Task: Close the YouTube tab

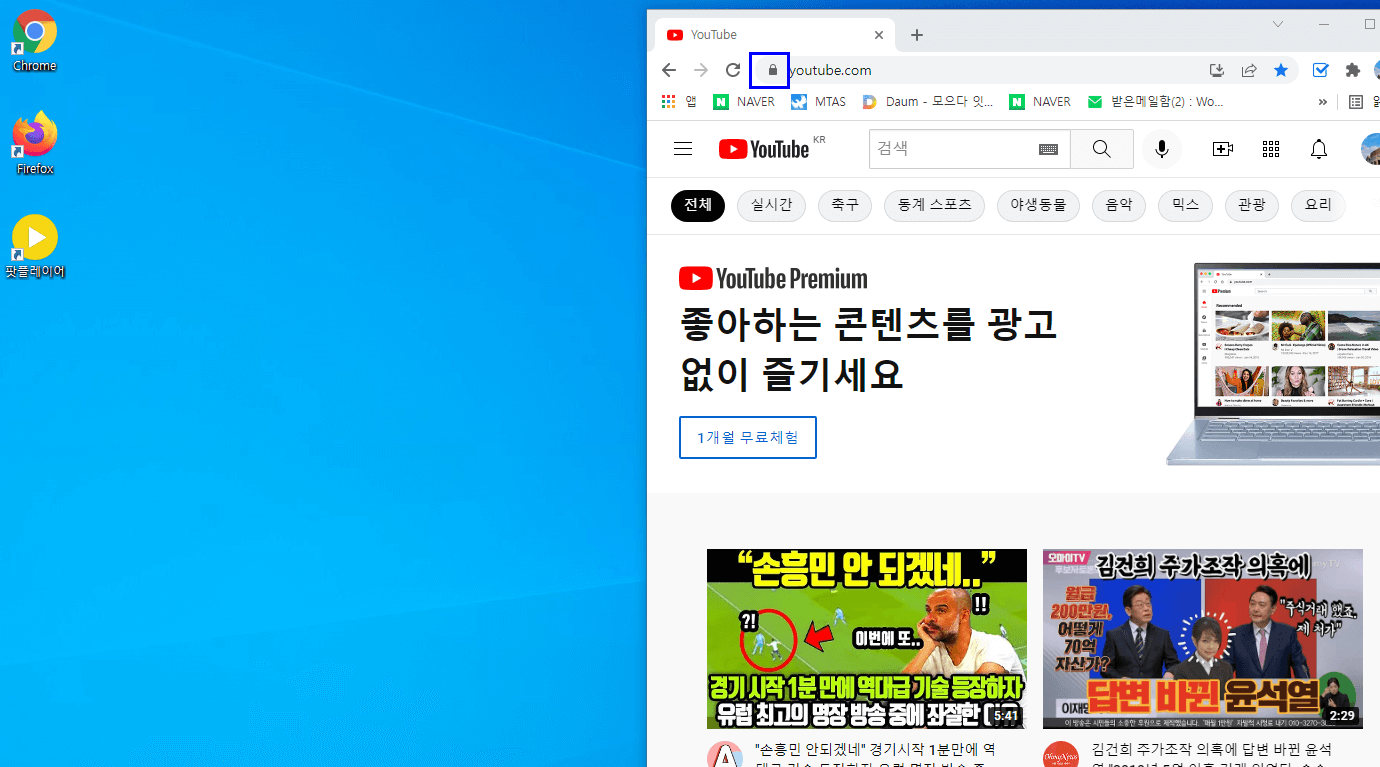Action: point(879,35)
